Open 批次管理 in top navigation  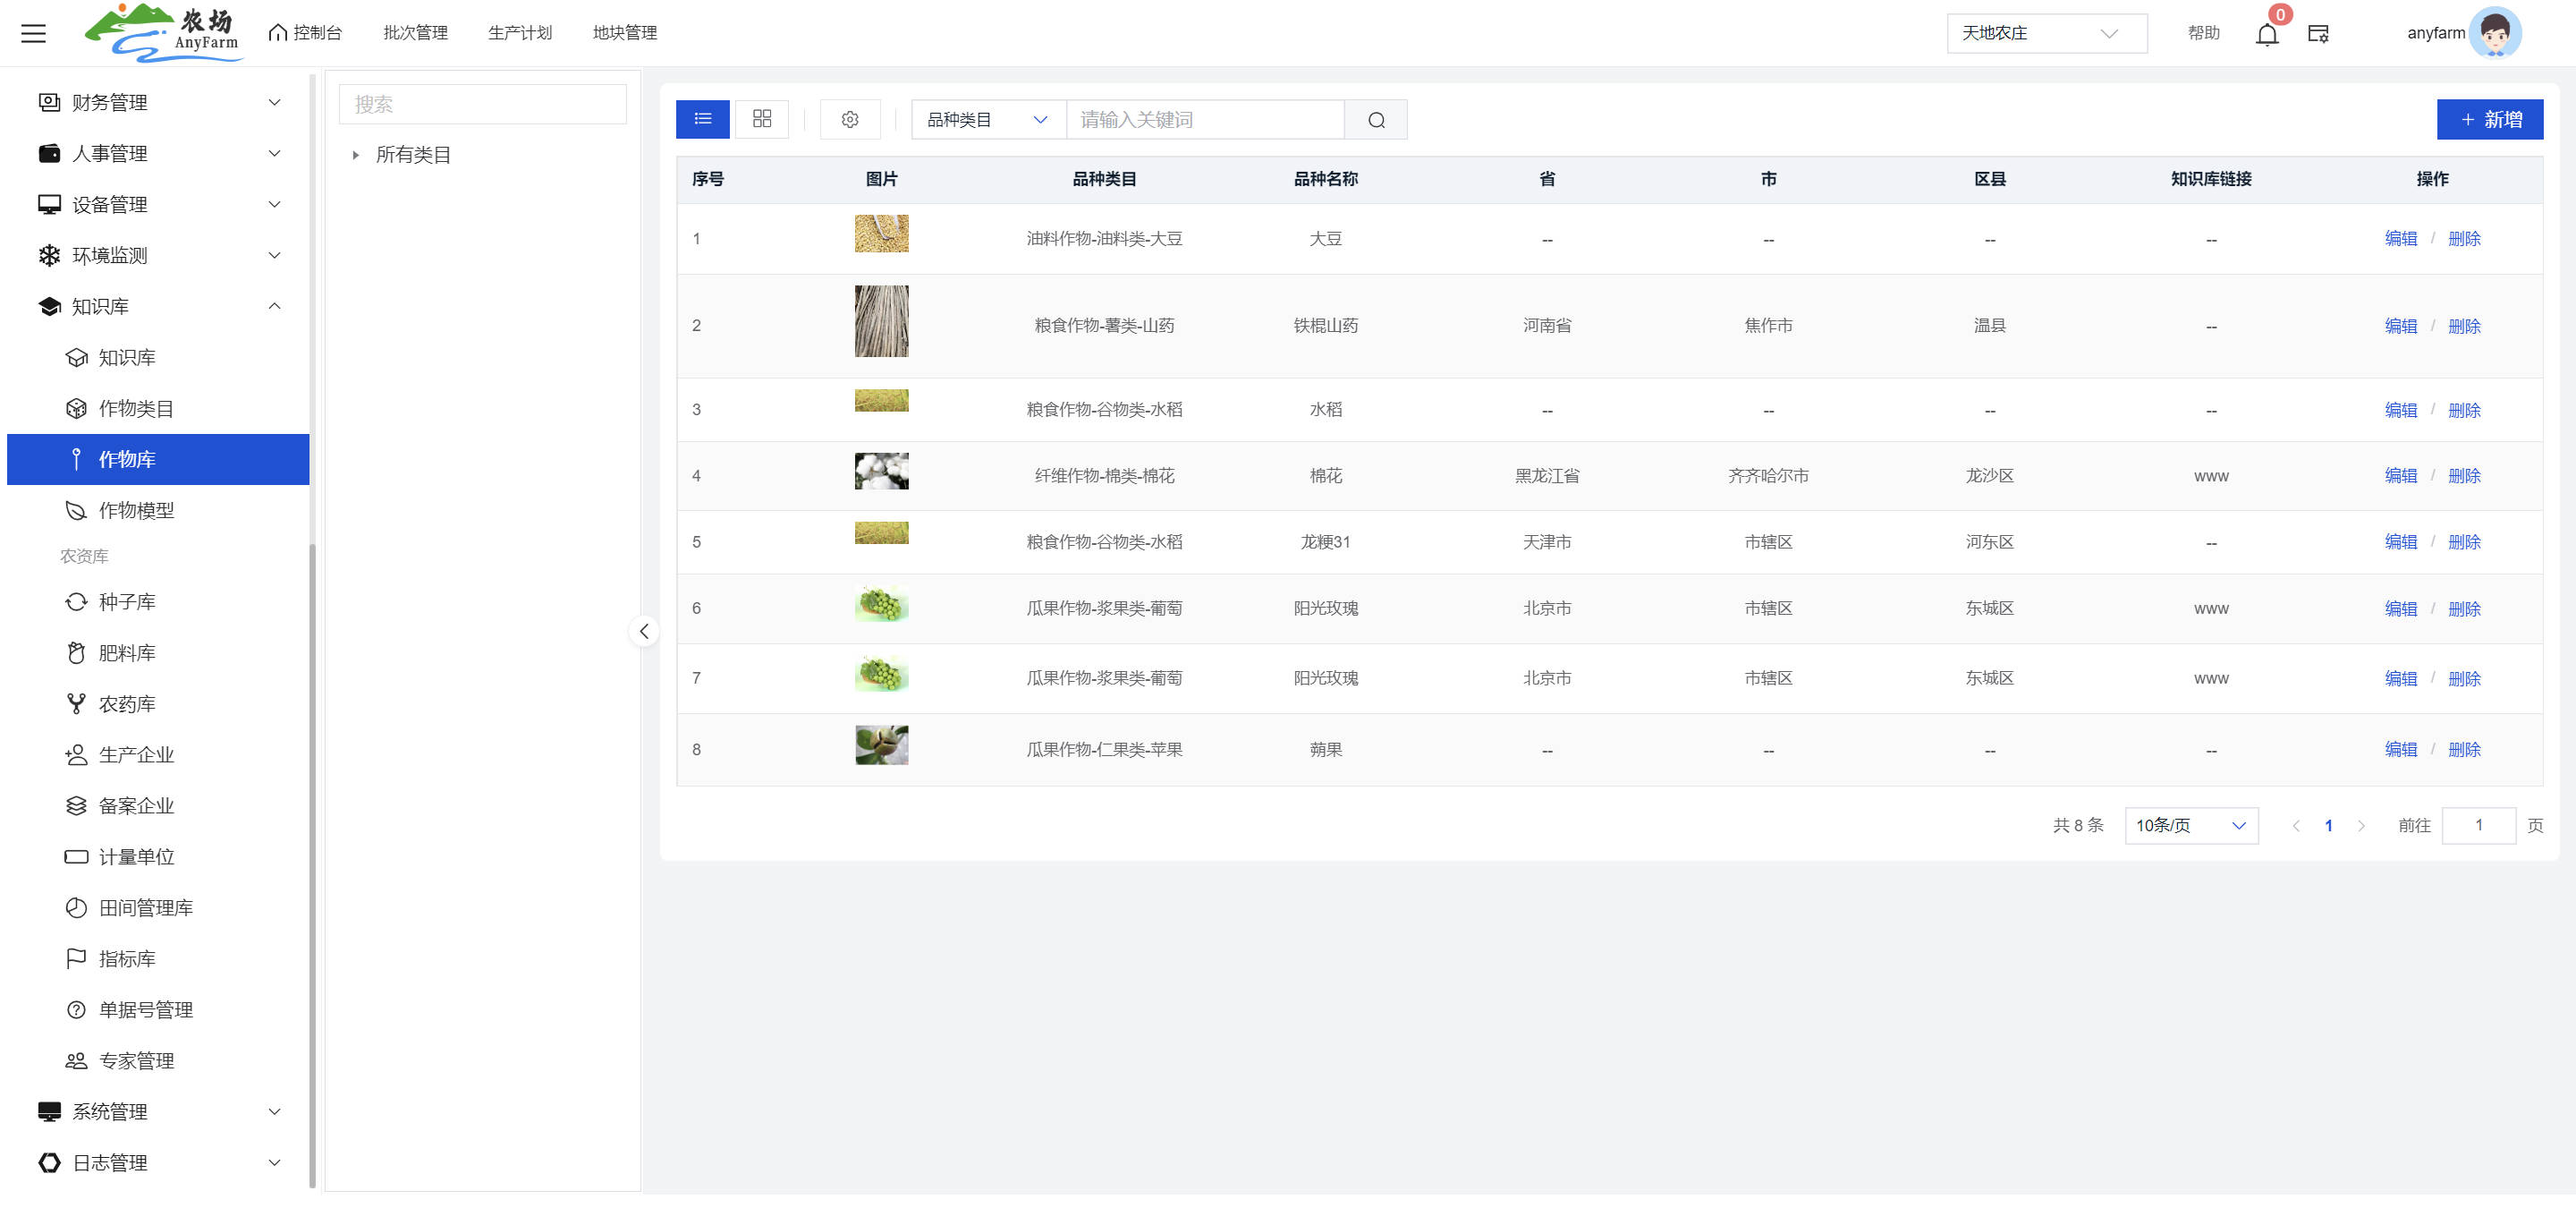[x=415, y=33]
